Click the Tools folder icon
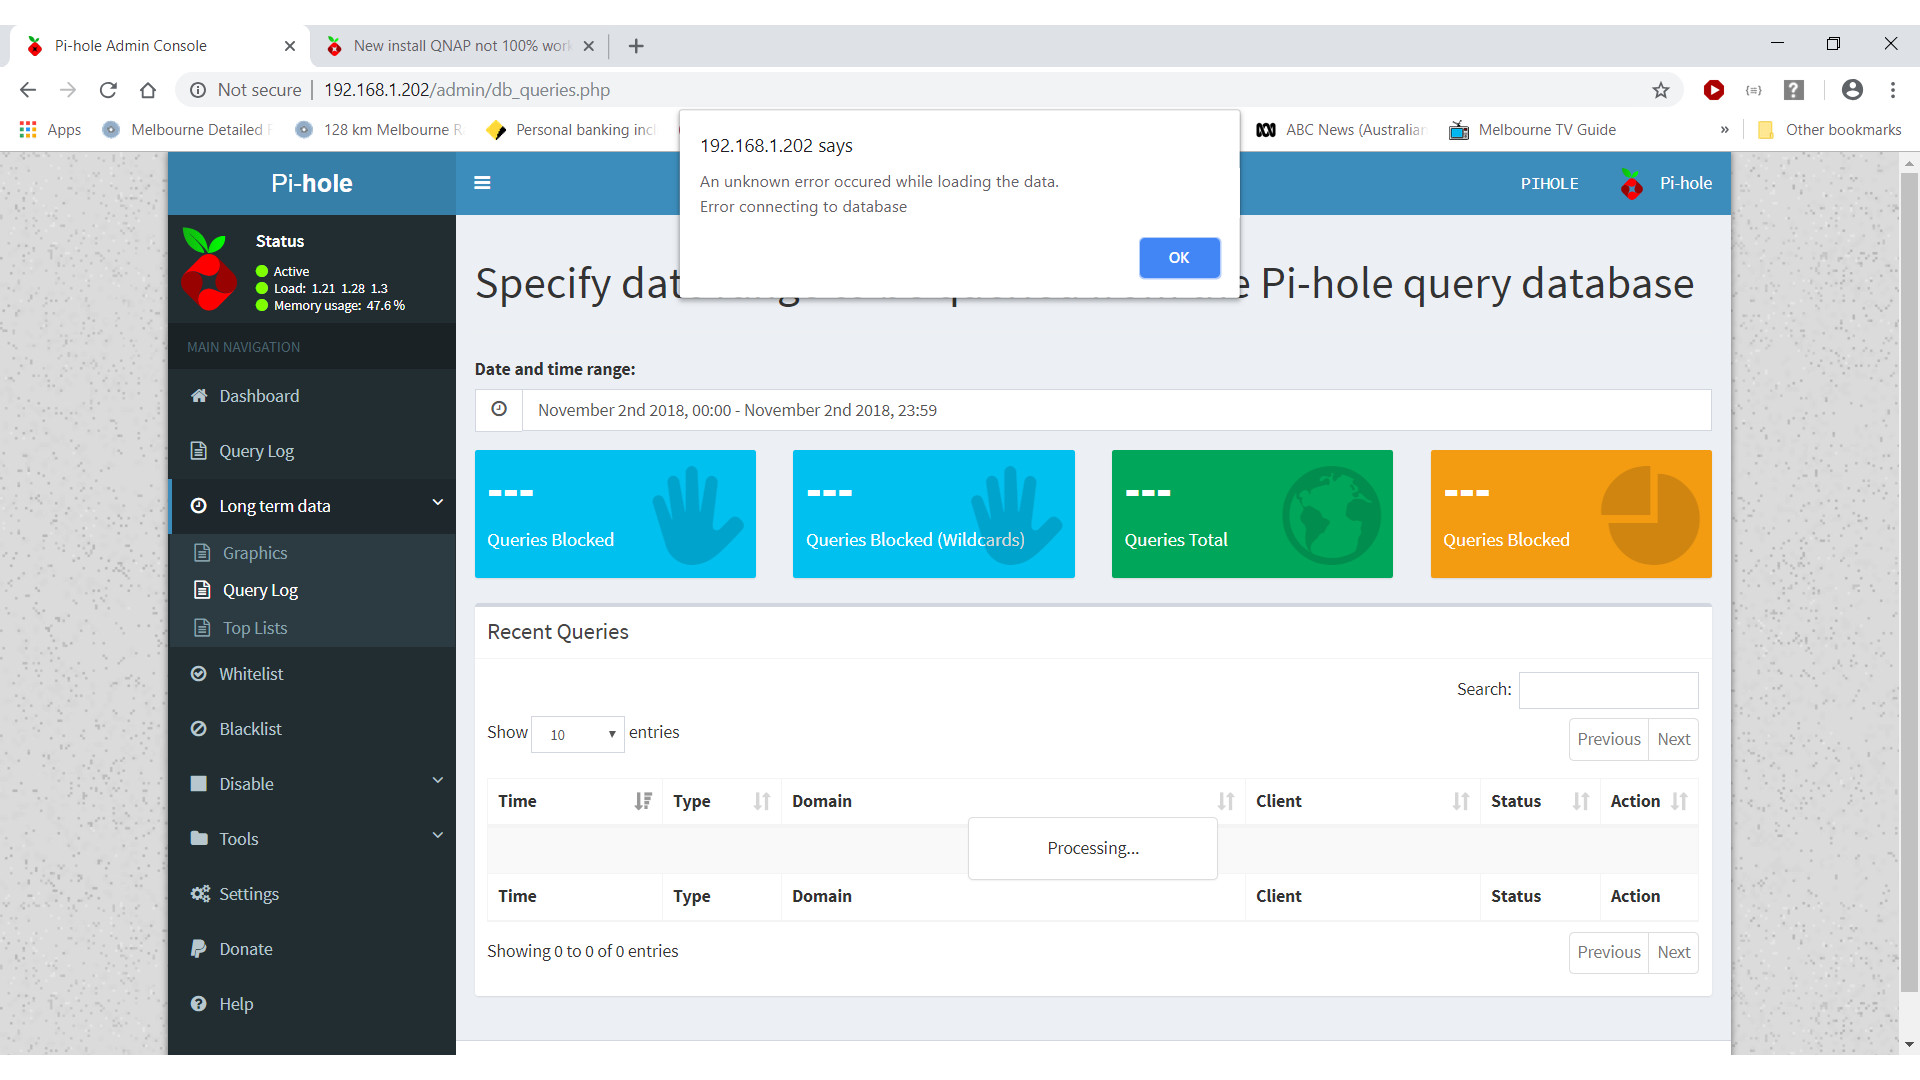Screen dimensions: 1920x1080 coord(199,838)
